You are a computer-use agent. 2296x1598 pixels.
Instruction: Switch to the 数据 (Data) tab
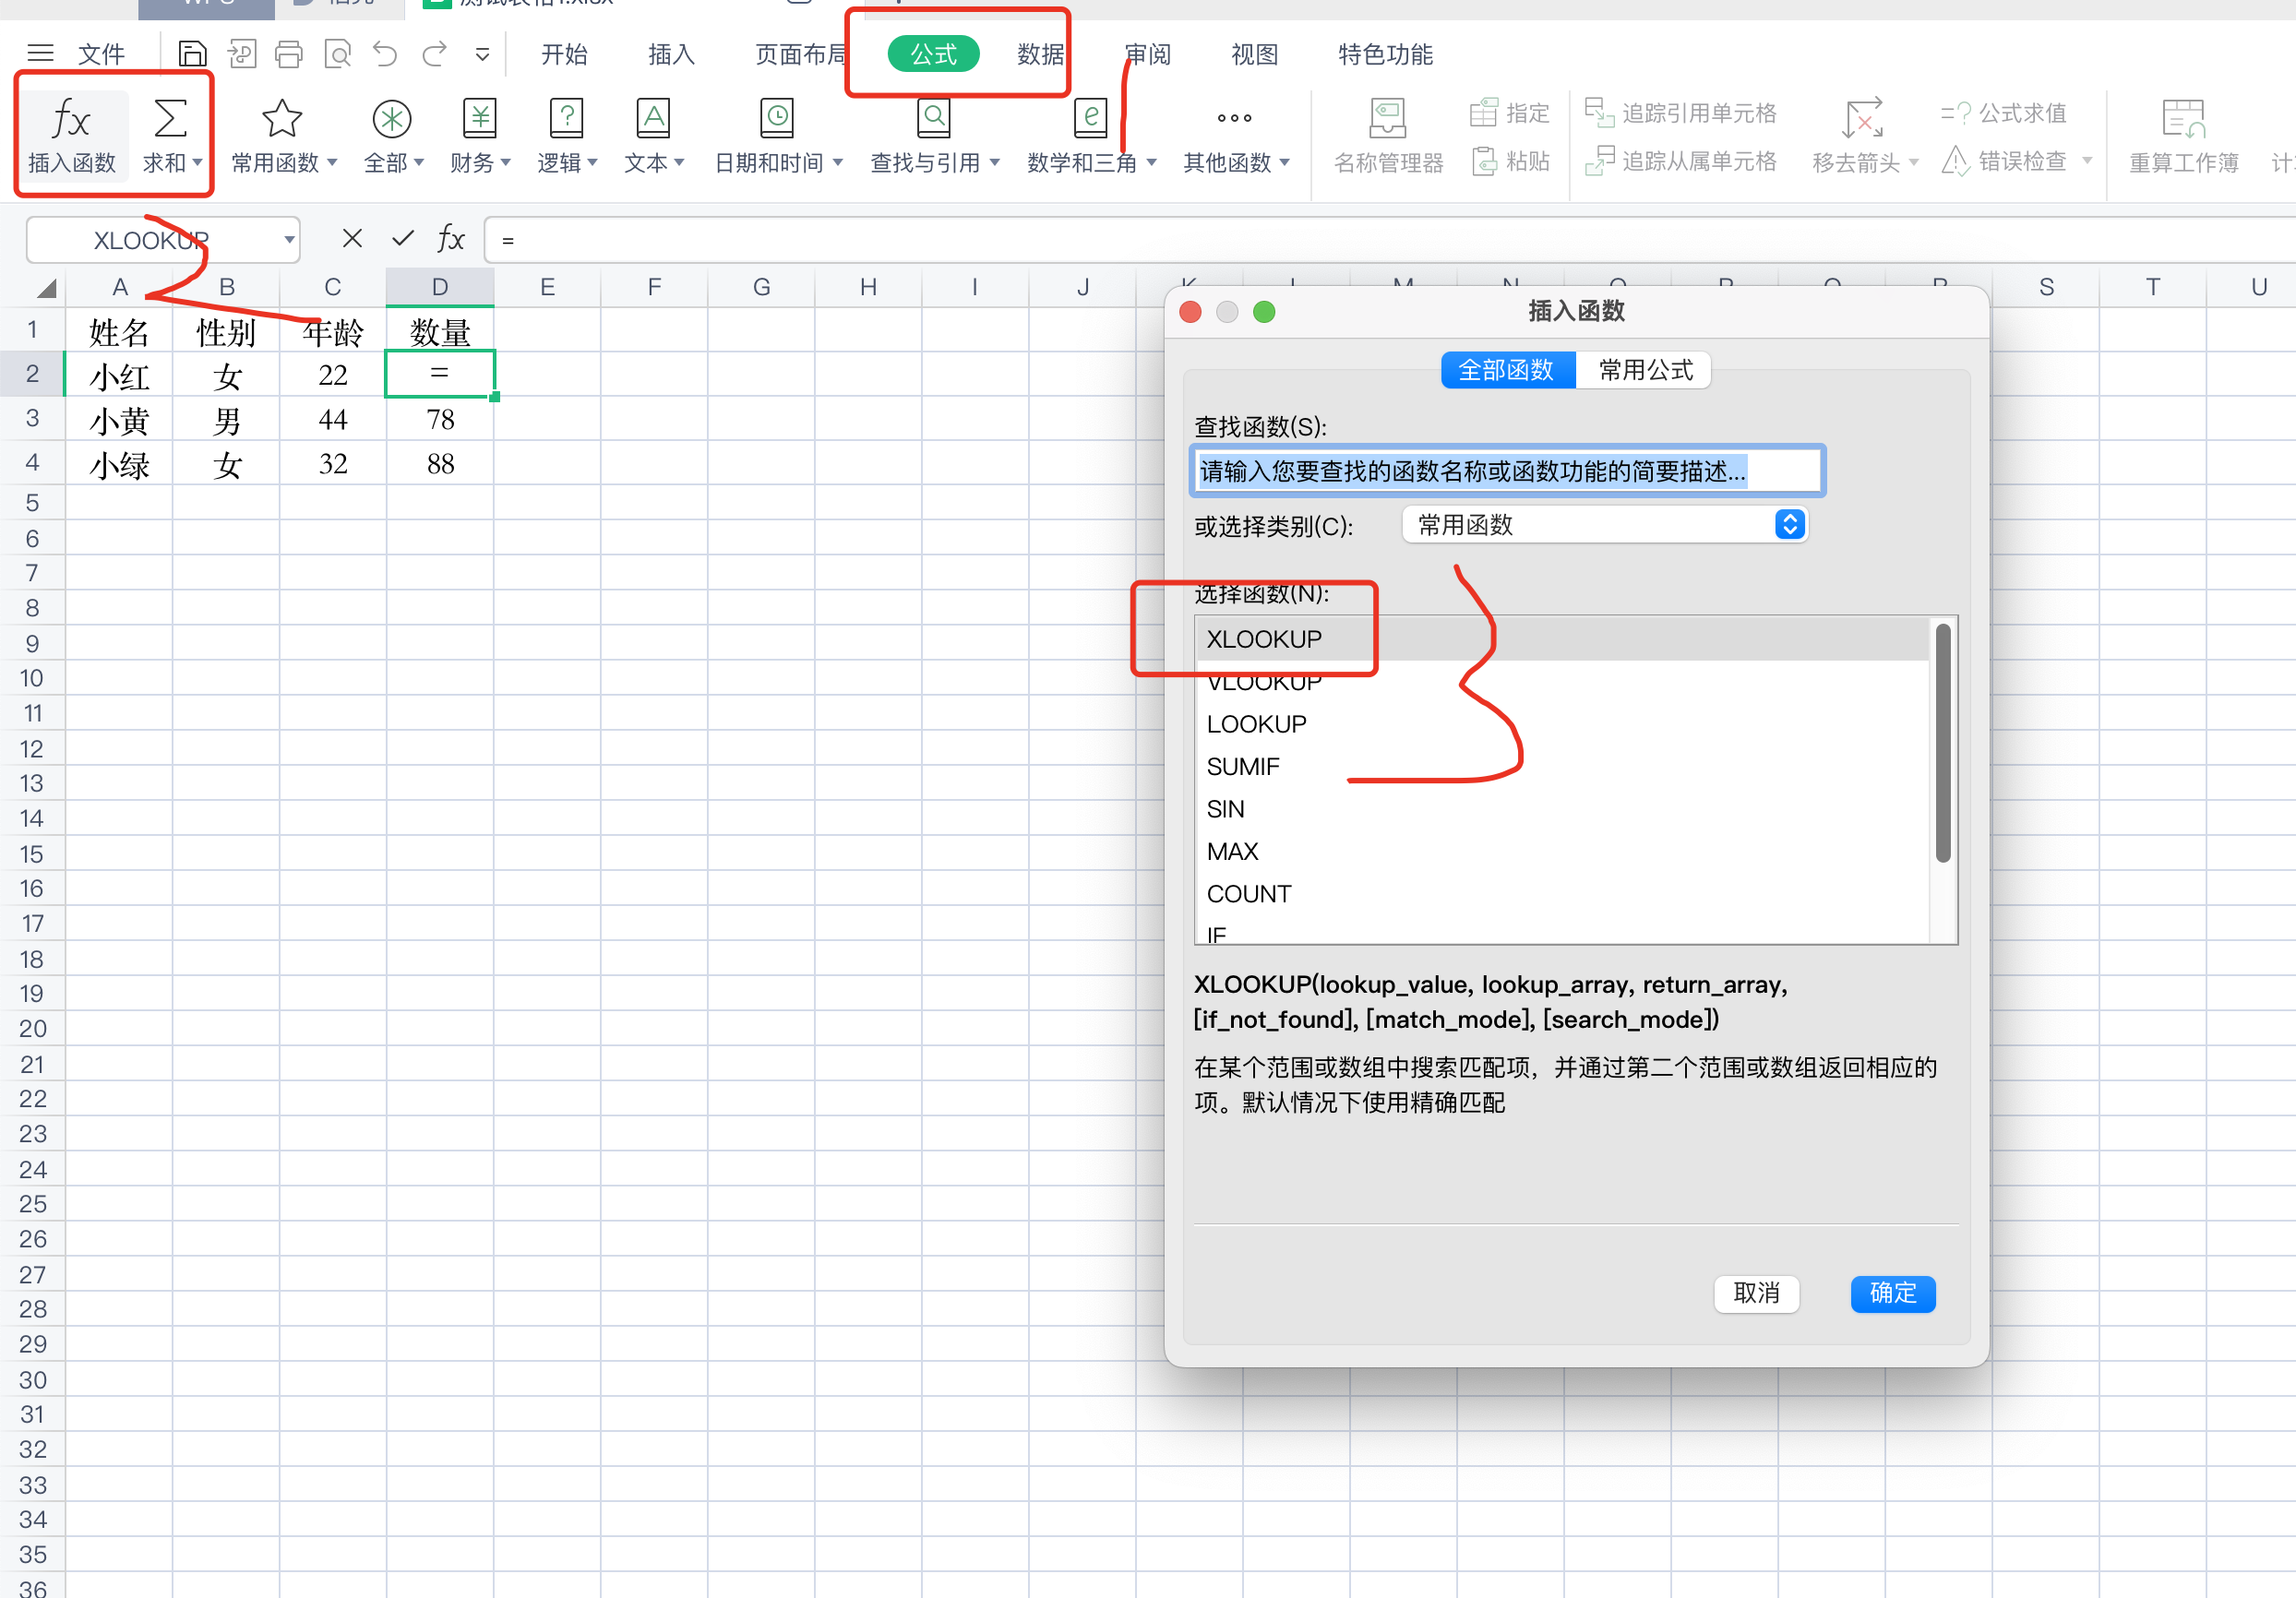coord(1040,54)
